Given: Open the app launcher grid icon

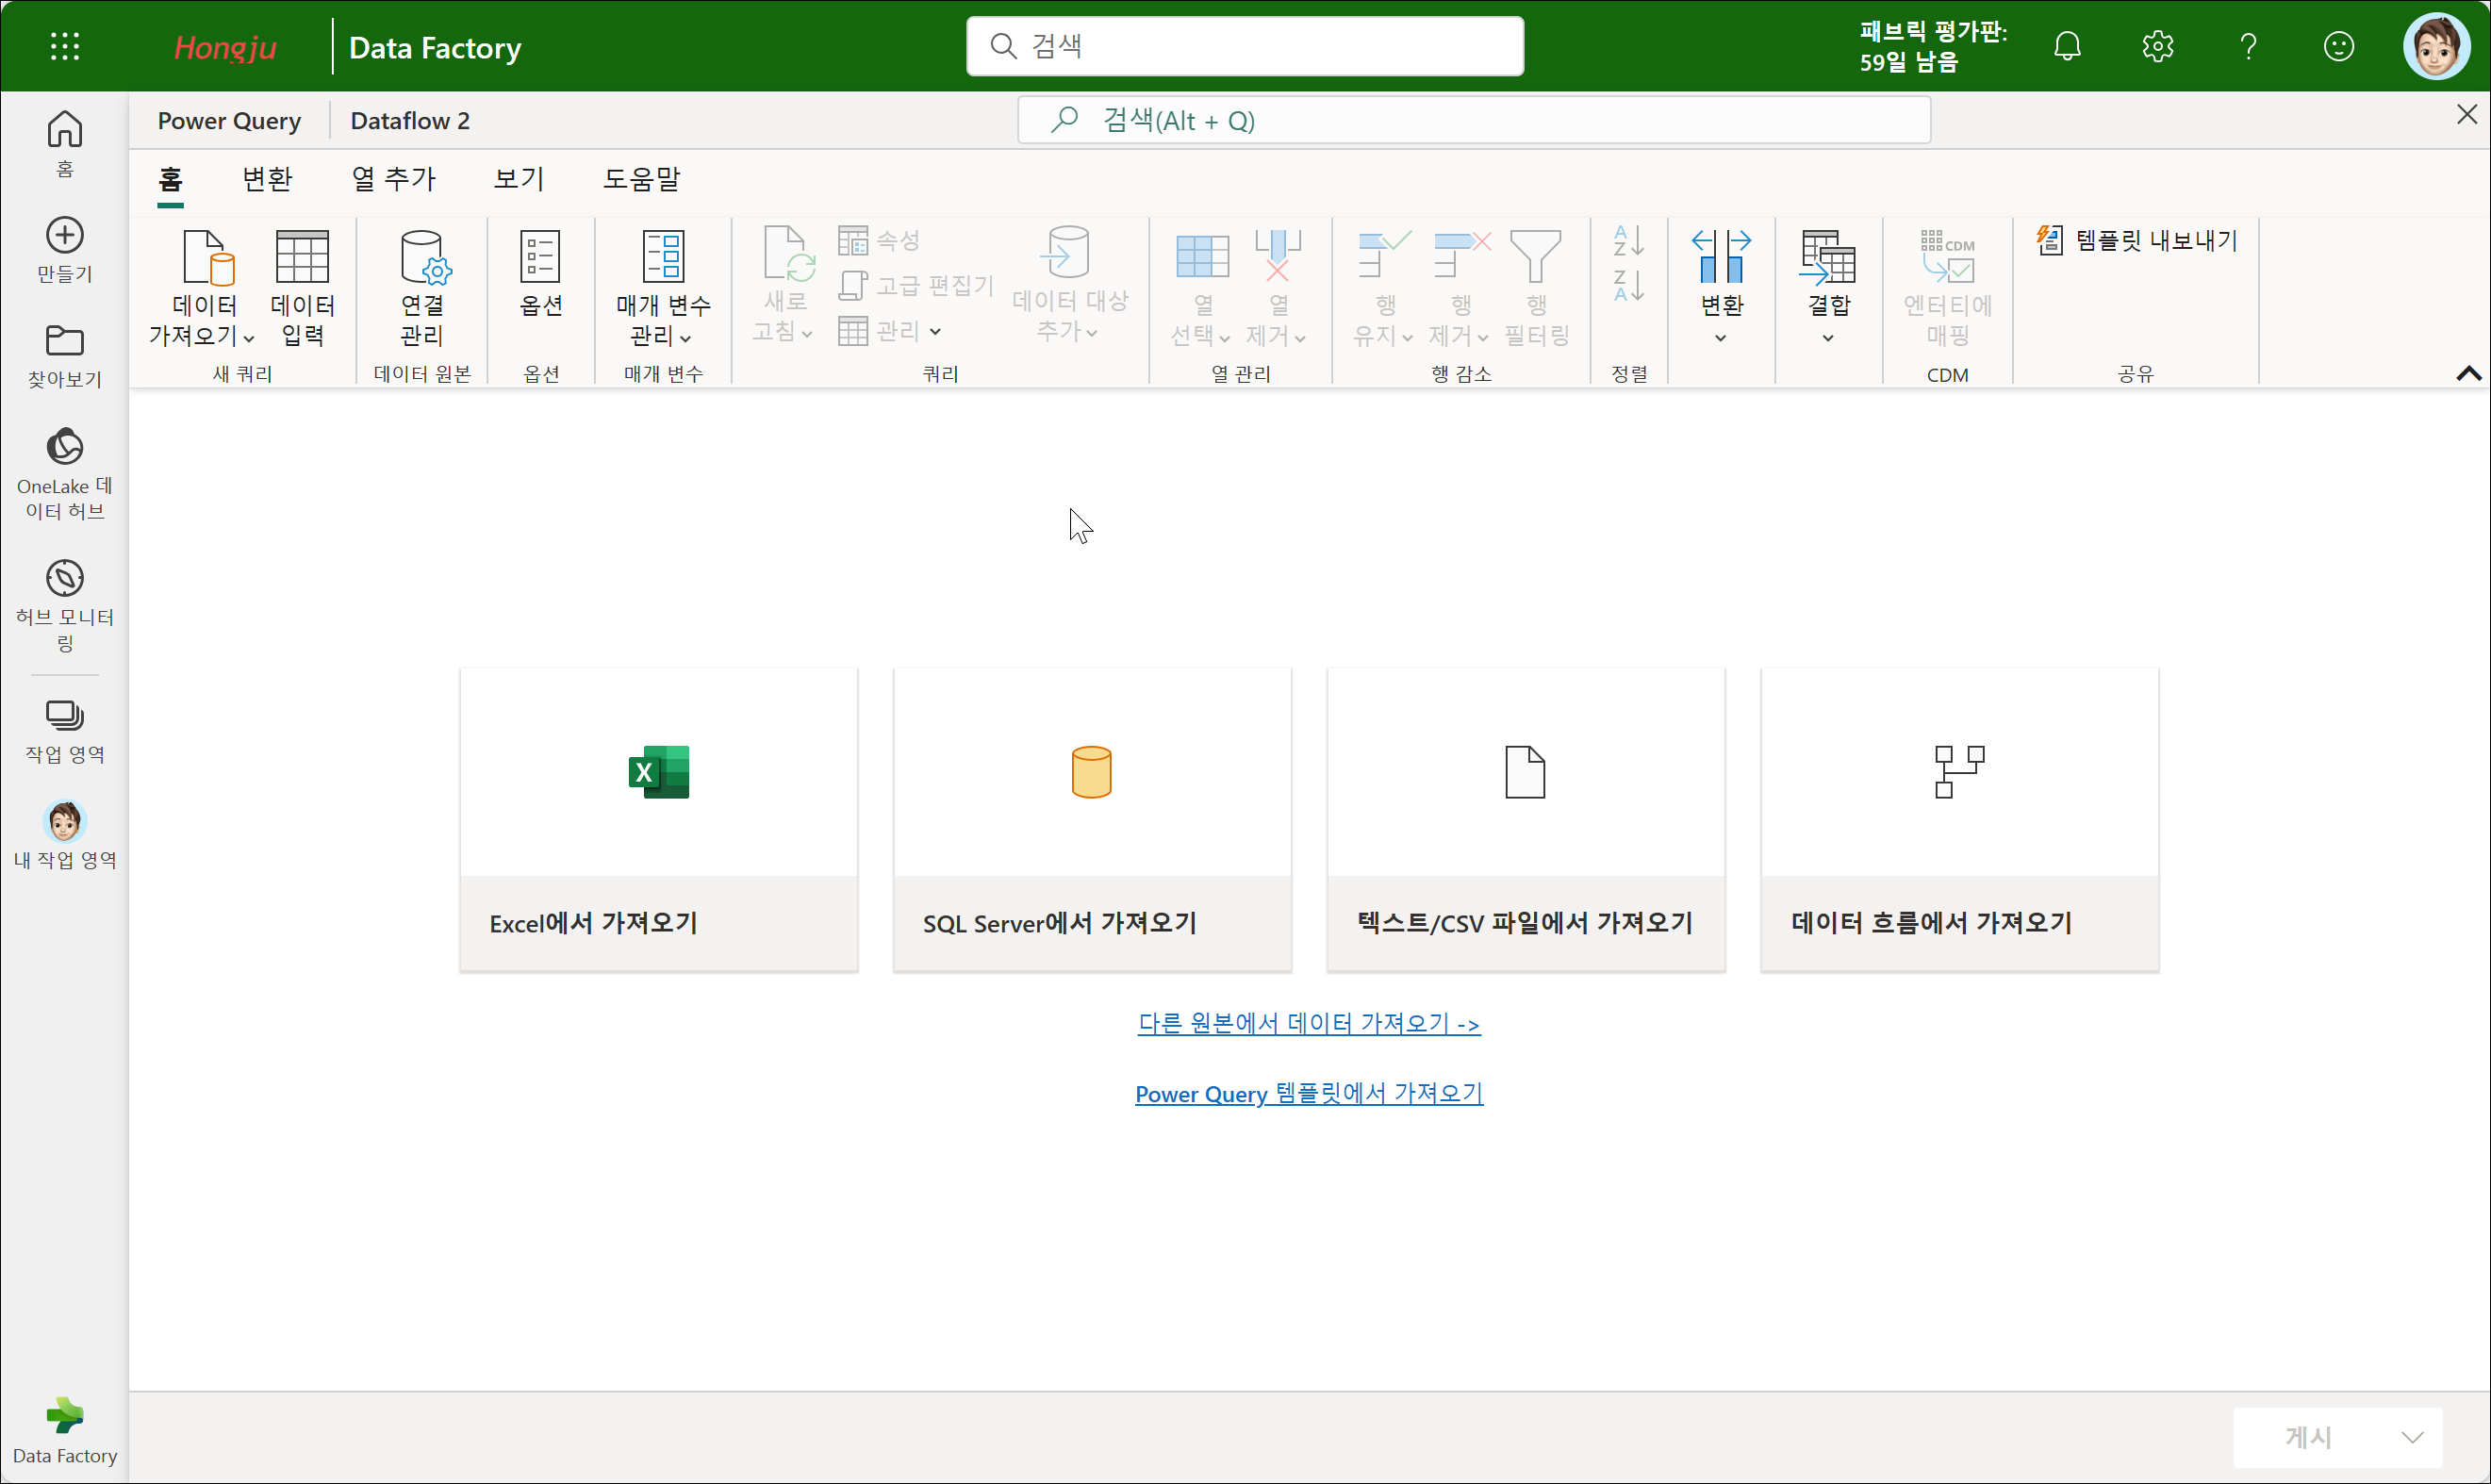Looking at the screenshot, I should [65, 46].
